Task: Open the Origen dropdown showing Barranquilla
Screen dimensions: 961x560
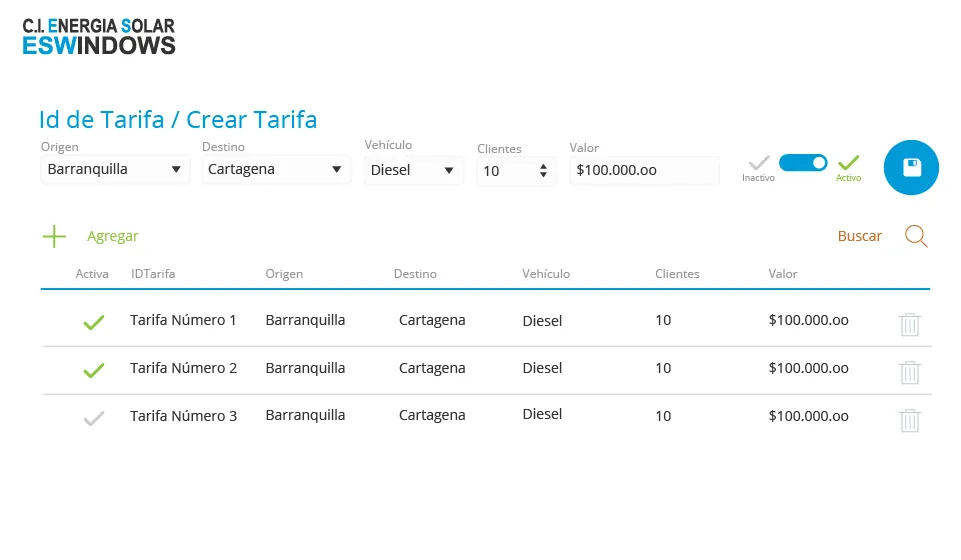Action: tap(115, 170)
